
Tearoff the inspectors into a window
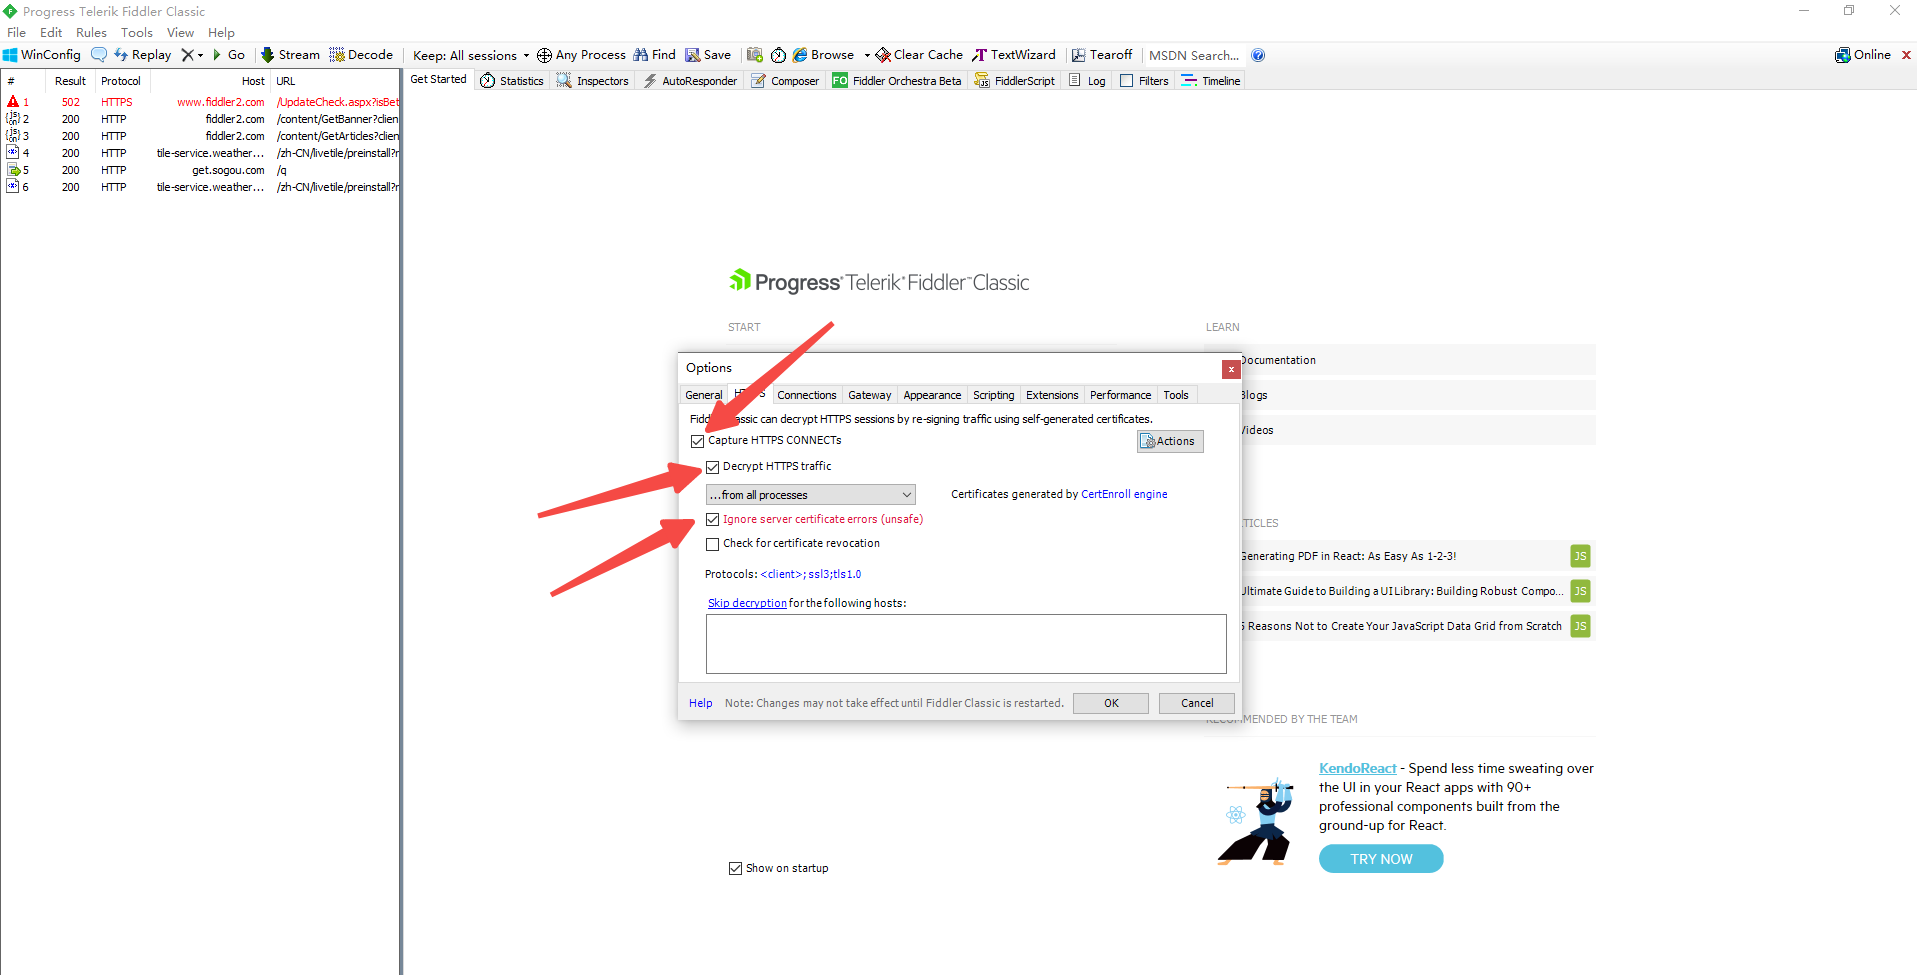point(1102,55)
